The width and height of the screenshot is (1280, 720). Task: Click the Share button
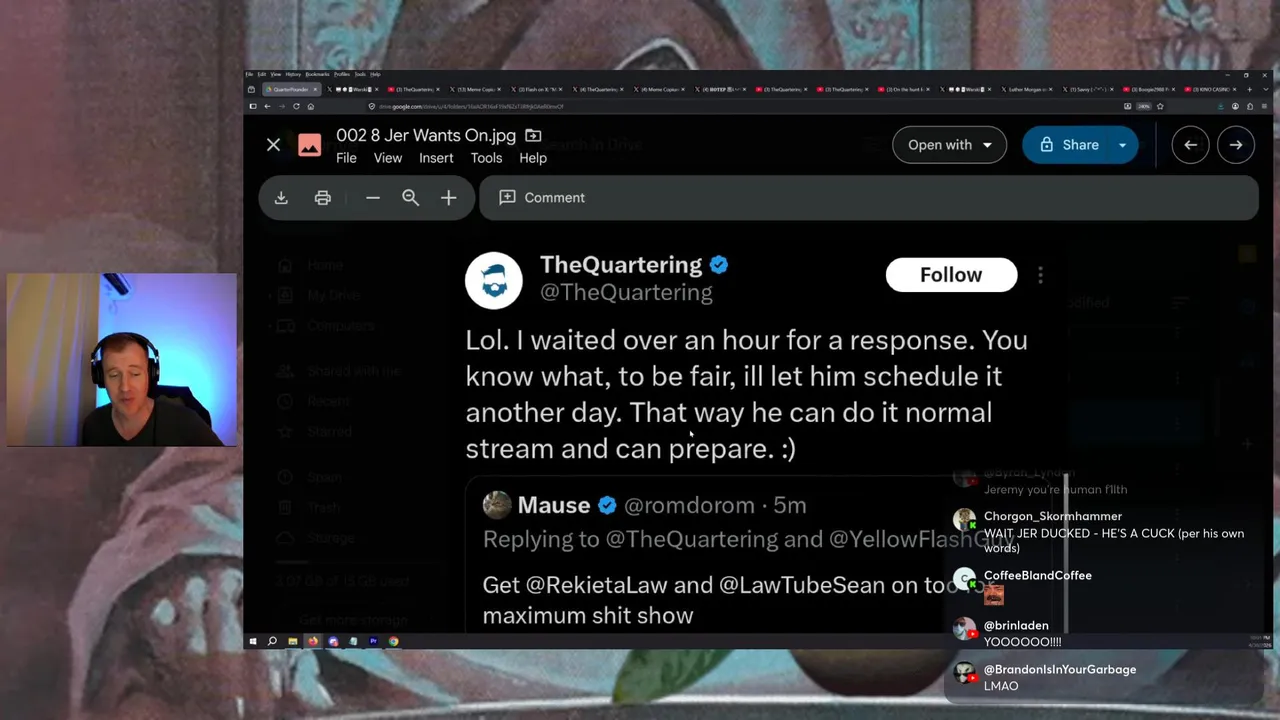1067,145
